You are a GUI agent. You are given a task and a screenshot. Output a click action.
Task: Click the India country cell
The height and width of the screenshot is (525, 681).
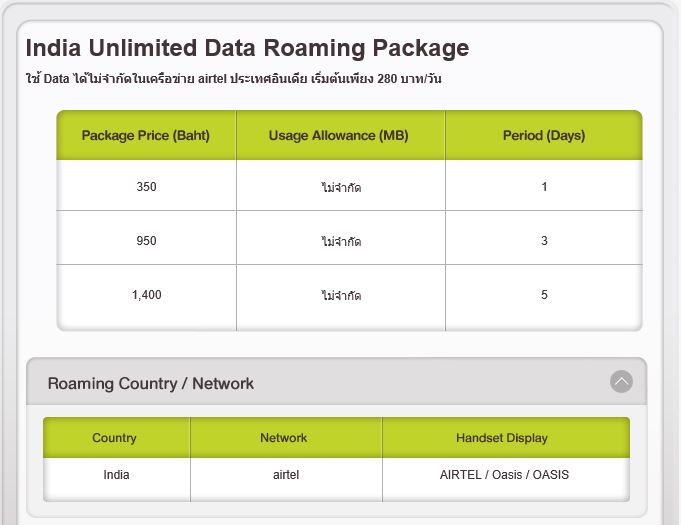(116, 474)
